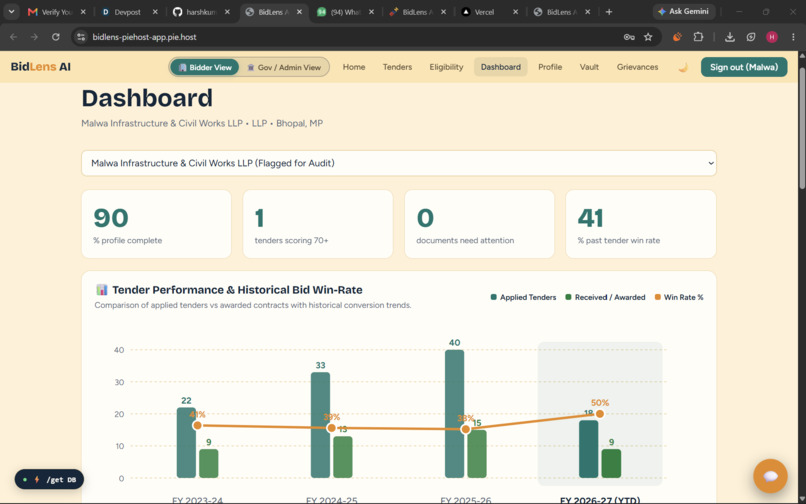Click the address bar URL field
The height and width of the screenshot is (504, 806).
pos(355,37)
